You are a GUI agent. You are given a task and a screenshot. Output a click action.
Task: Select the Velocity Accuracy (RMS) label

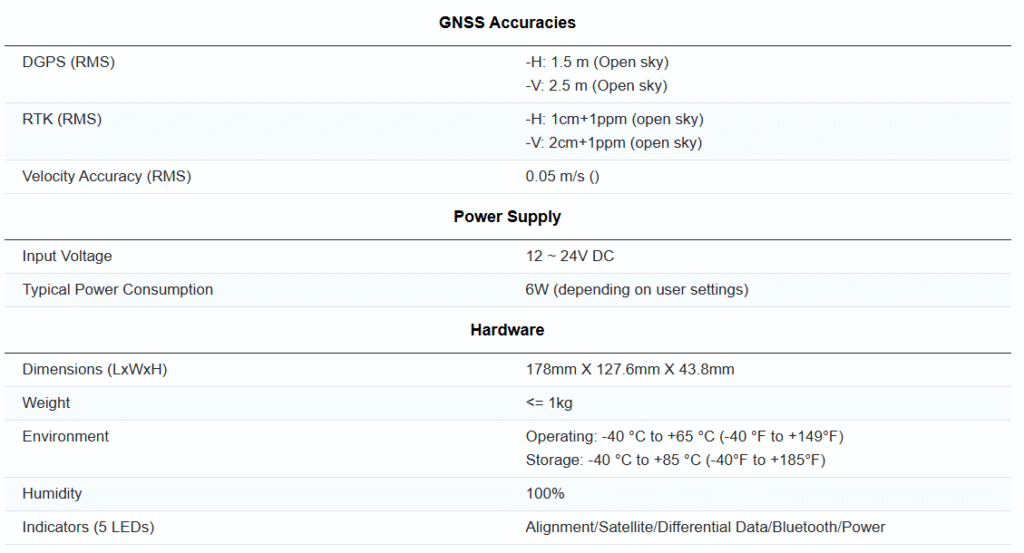[106, 176]
